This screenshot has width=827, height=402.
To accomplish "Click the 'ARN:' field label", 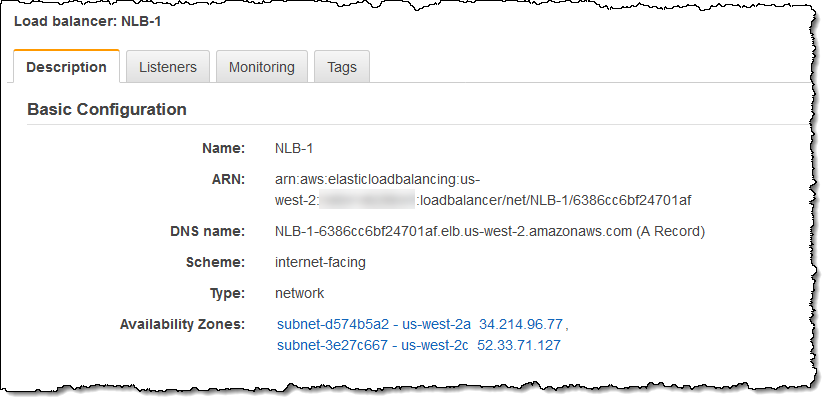I will (227, 179).
